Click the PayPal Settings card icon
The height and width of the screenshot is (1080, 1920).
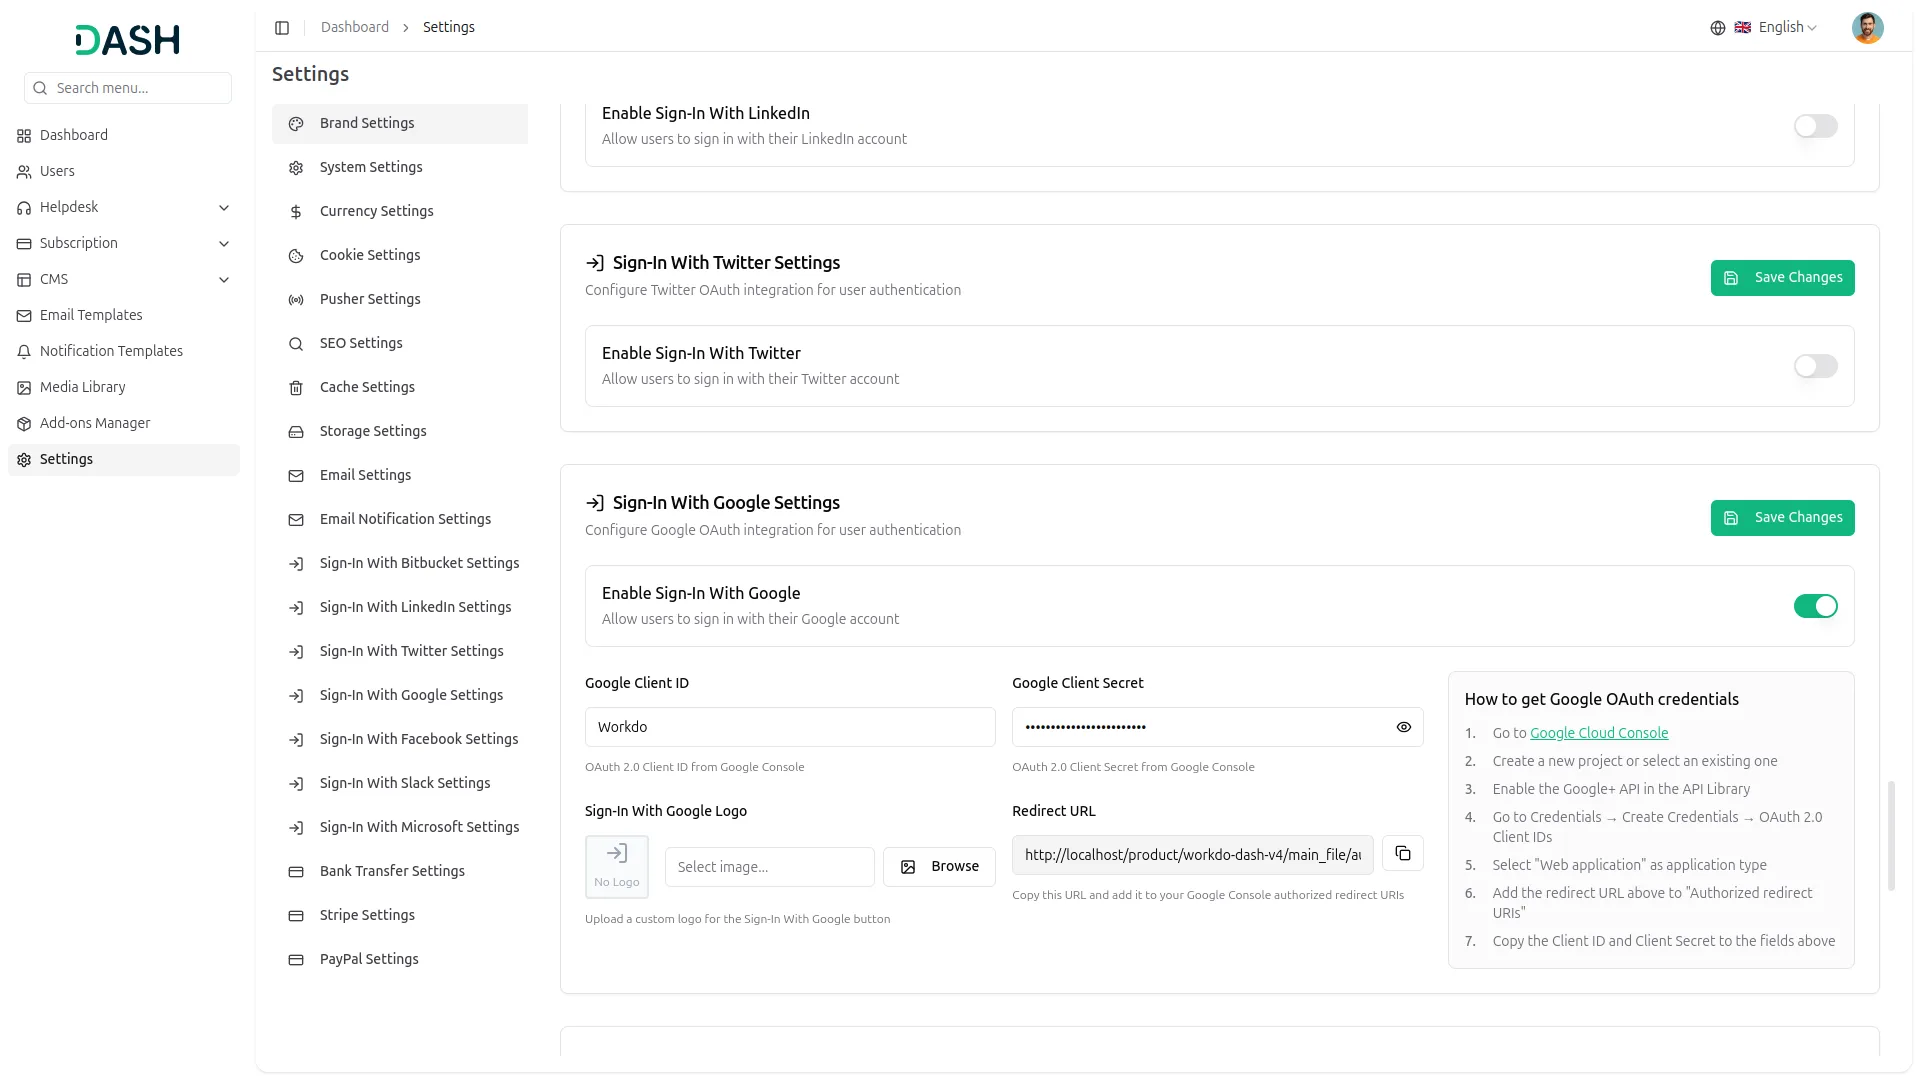[x=296, y=960]
